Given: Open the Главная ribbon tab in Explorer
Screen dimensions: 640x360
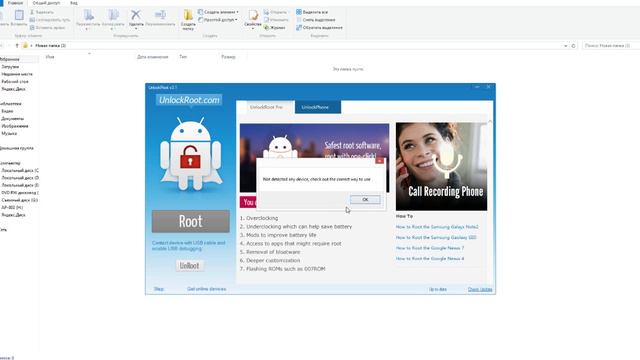Looking at the screenshot, I should (x=16, y=3).
